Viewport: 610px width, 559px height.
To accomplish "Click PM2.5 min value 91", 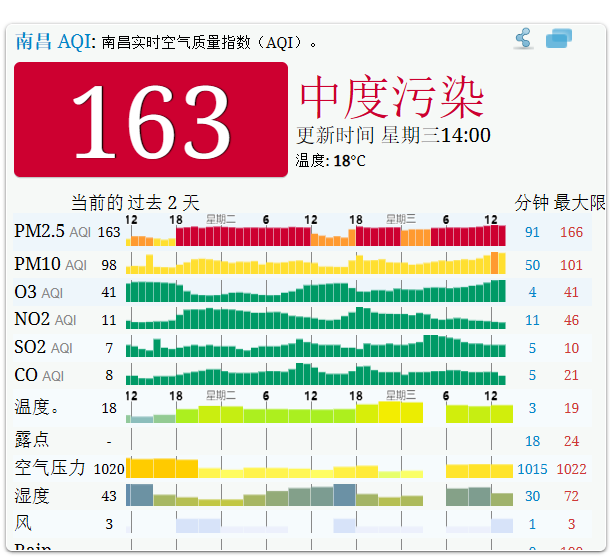I will [x=532, y=232].
